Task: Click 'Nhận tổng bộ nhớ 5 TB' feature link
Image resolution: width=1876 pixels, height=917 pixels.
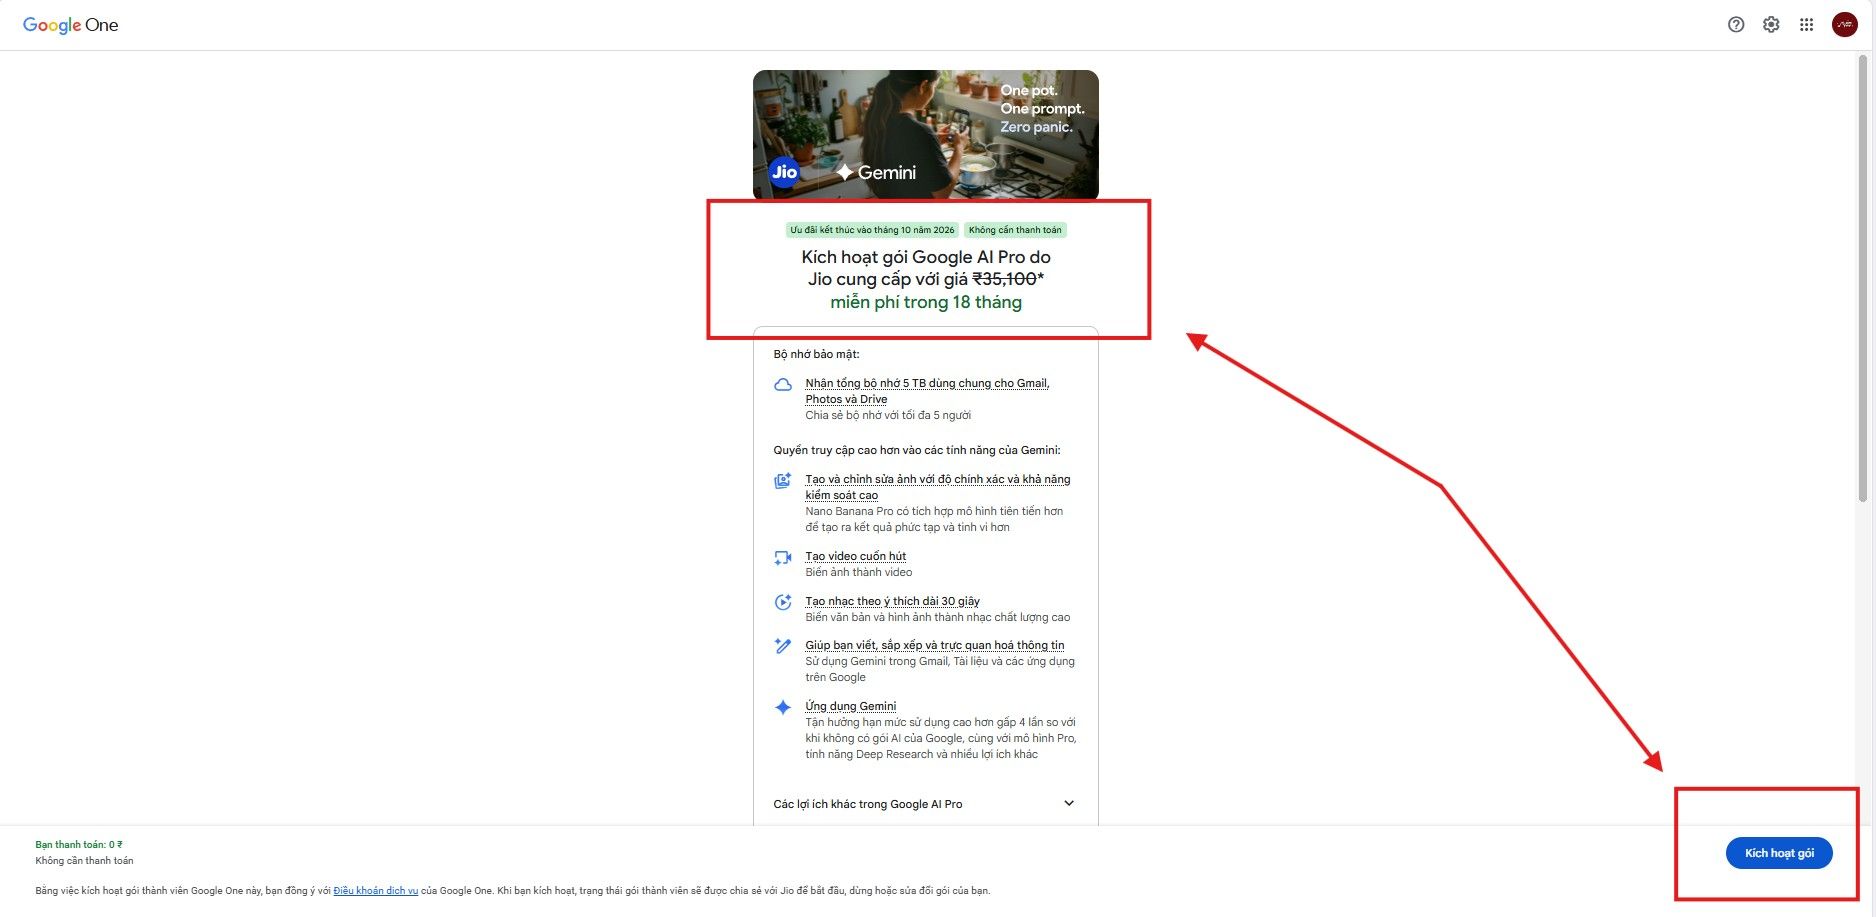Action: coord(927,391)
